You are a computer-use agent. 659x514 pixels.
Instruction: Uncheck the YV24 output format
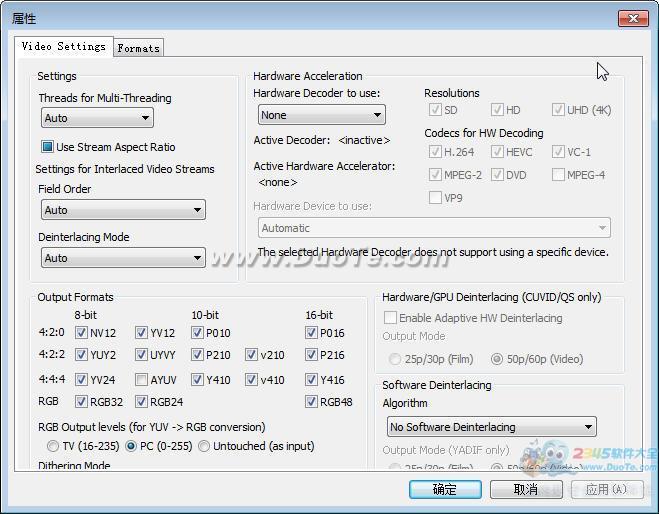point(81,380)
